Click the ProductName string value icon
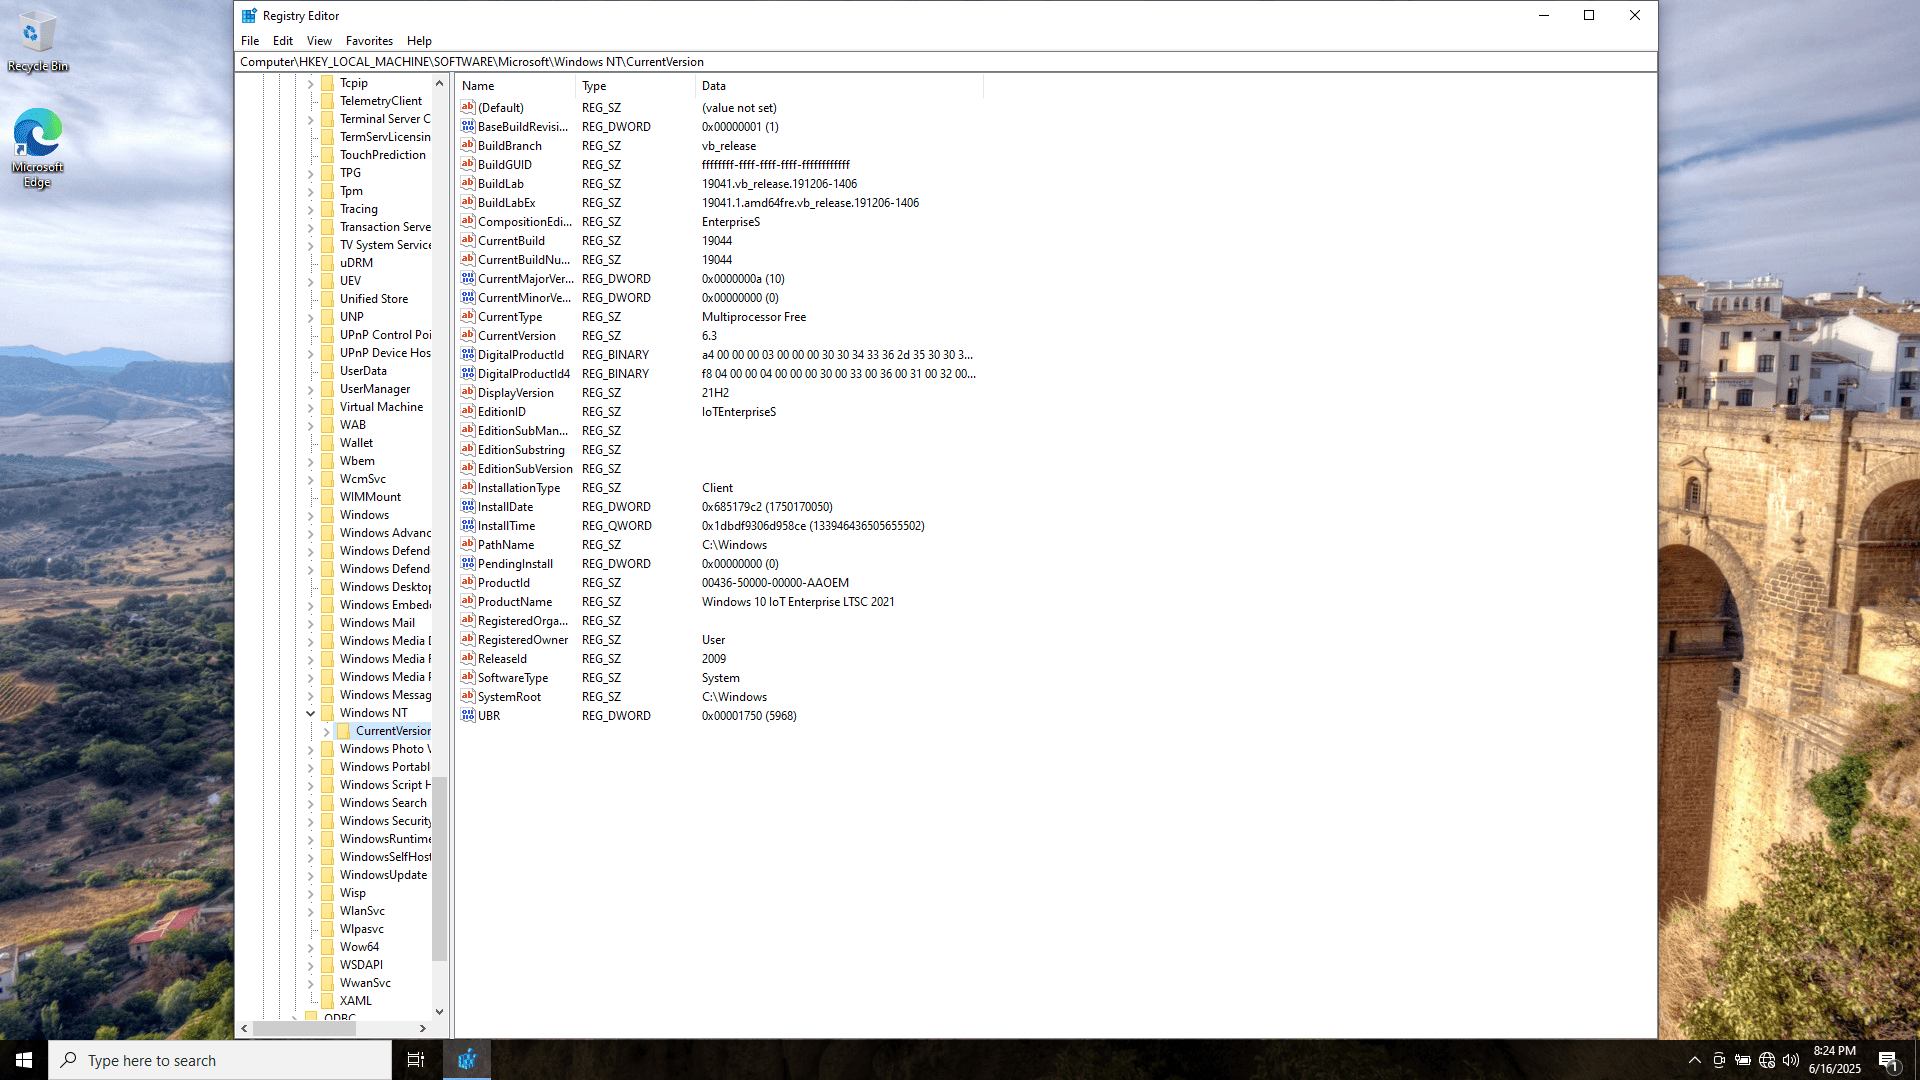The height and width of the screenshot is (1080, 1920). (467, 602)
